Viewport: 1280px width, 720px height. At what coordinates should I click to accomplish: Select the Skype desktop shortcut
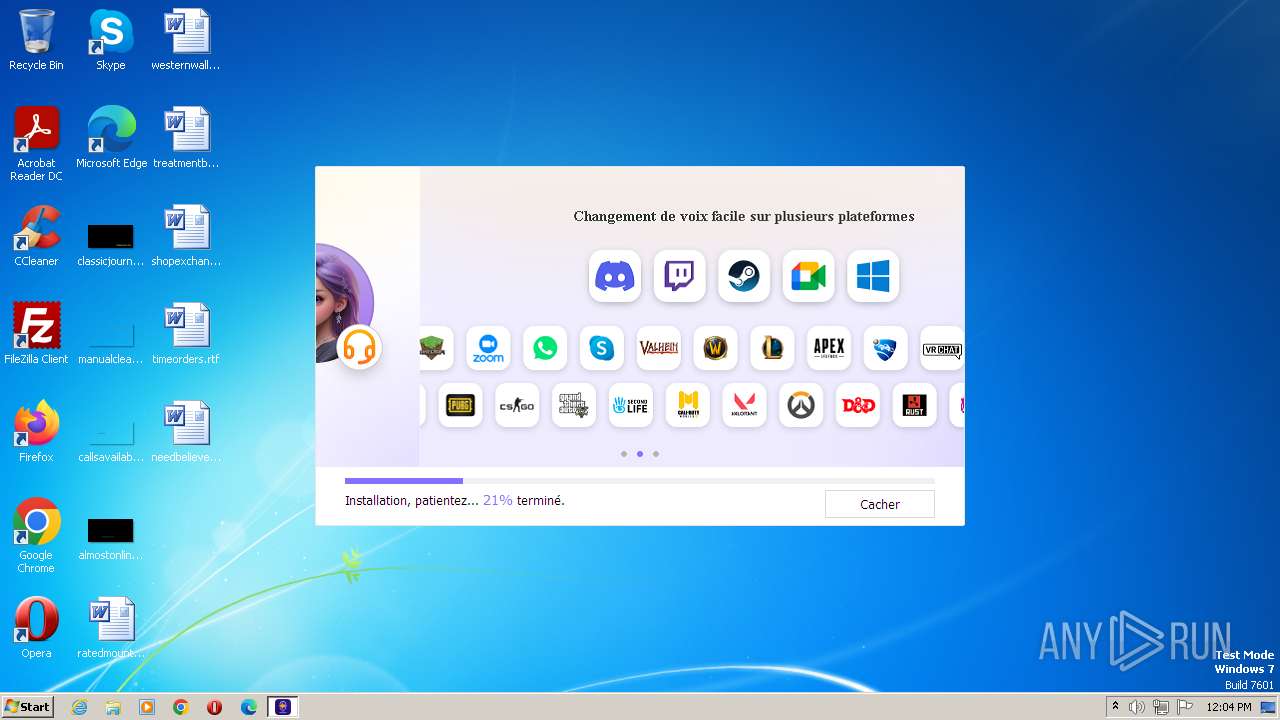[110, 41]
